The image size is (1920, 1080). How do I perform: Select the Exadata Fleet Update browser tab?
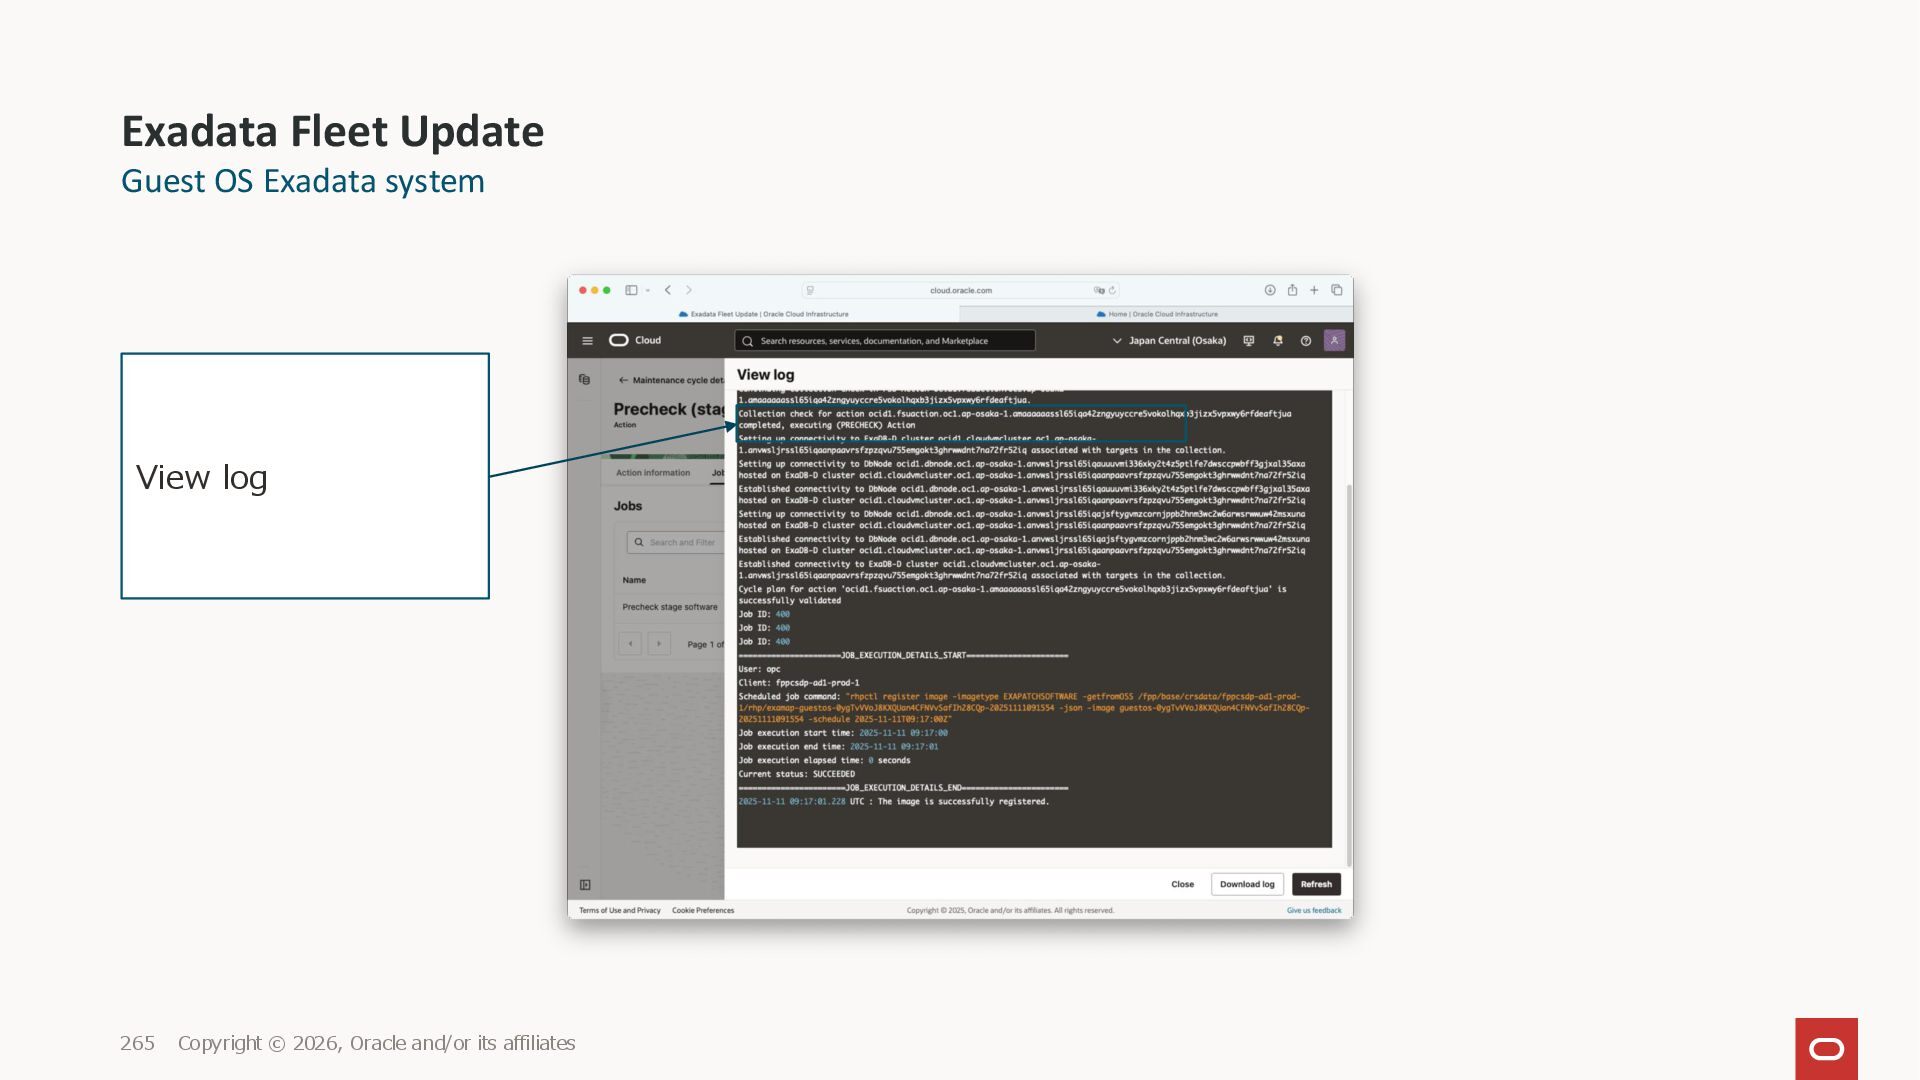pos(763,314)
